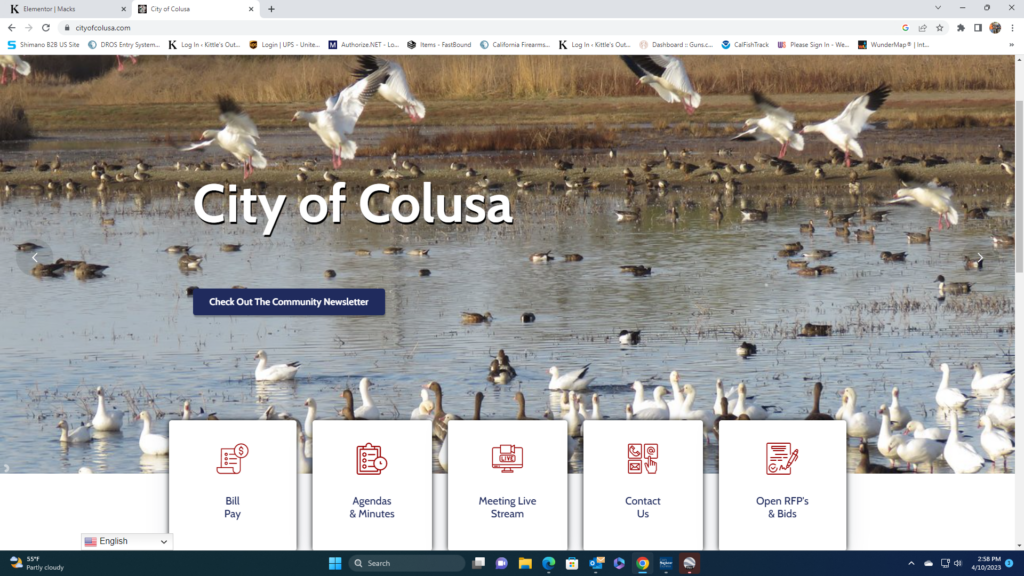Open the Contact Us phone and email icon
Image resolution: width=1024 pixels, height=576 pixels.
pyautogui.click(x=643, y=458)
